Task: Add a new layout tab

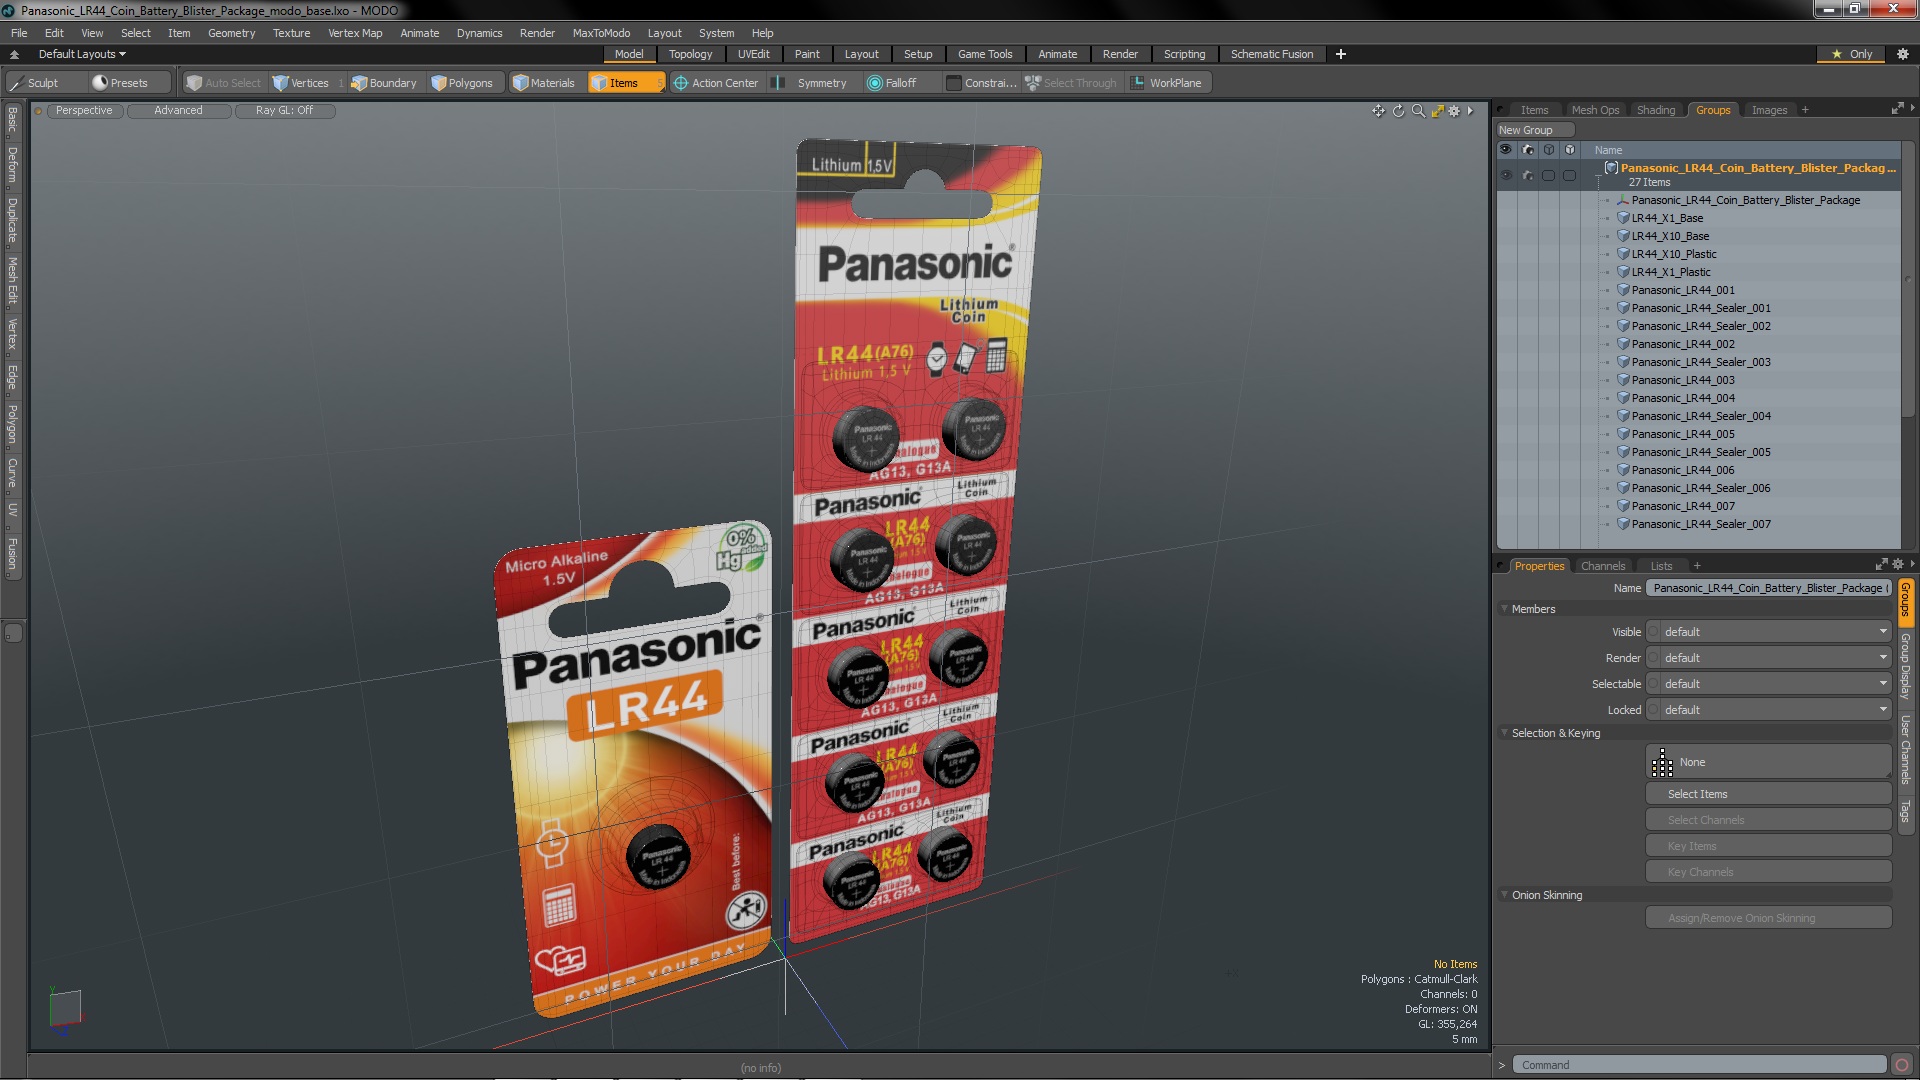Action: click(1341, 54)
